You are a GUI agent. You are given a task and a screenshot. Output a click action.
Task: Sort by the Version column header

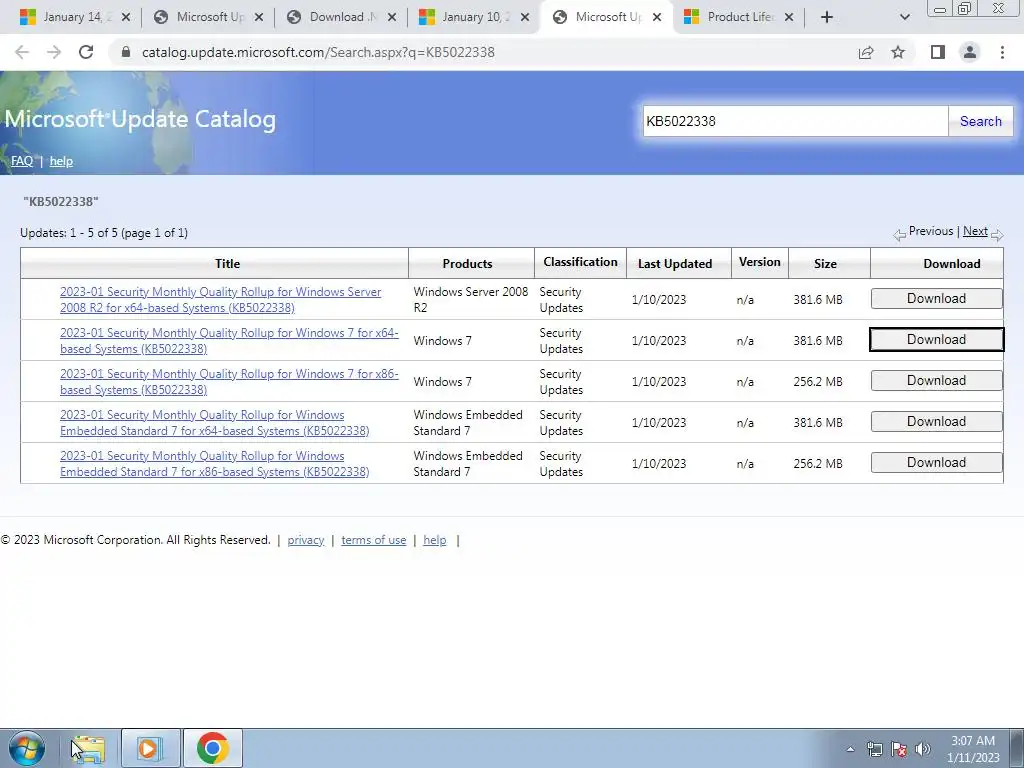point(760,262)
